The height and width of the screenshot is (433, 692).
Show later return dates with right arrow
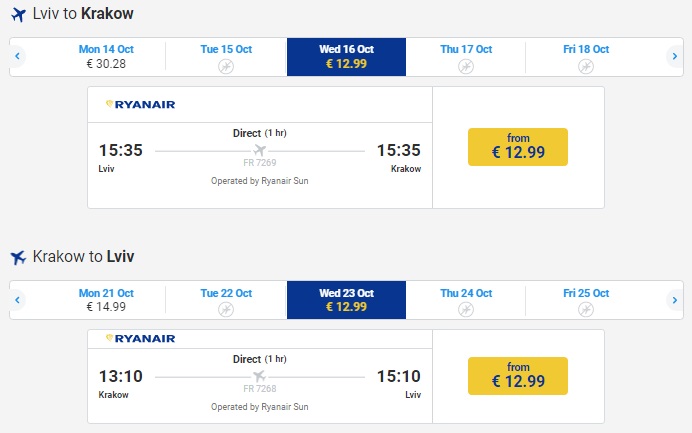coord(674,300)
